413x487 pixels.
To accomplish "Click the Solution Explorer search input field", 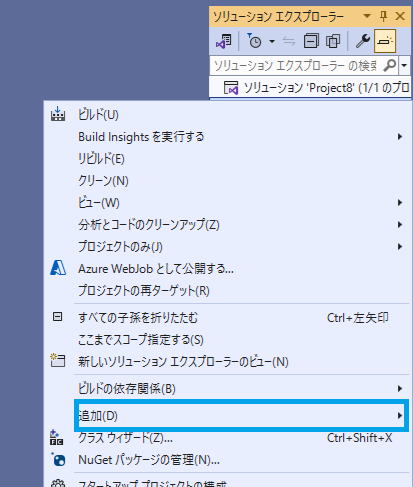I will (296, 65).
